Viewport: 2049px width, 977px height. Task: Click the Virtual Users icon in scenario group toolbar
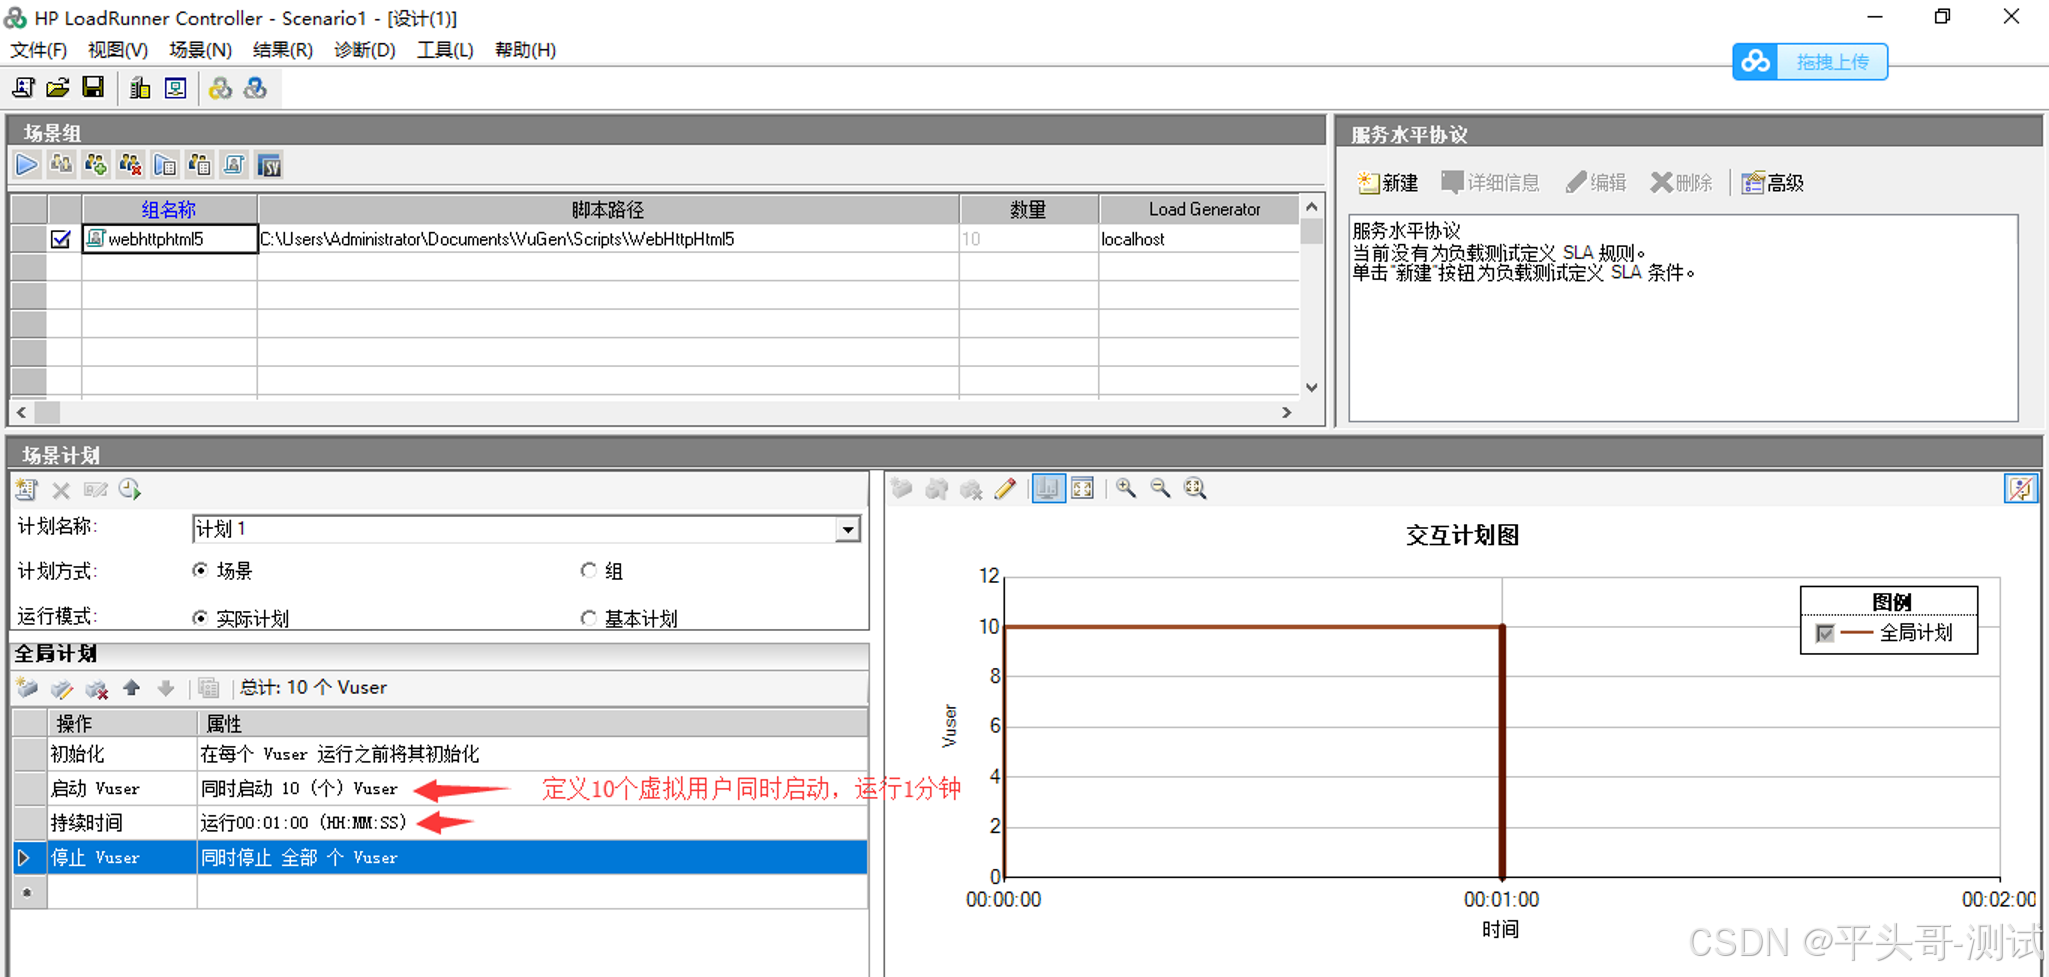point(61,164)
